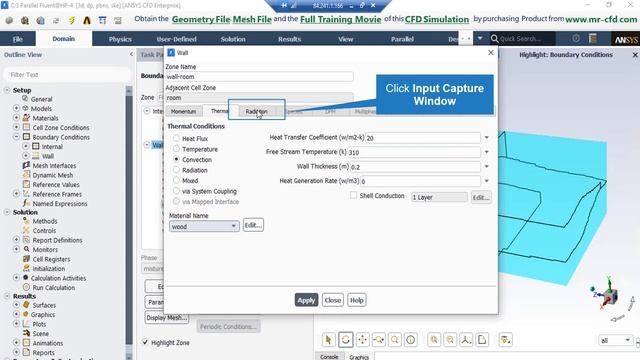Image resolution: width=640 pixels, height=360 pixels.
Task: Select Named Expressions in outline tree
Action: click(x=60, y=203)
